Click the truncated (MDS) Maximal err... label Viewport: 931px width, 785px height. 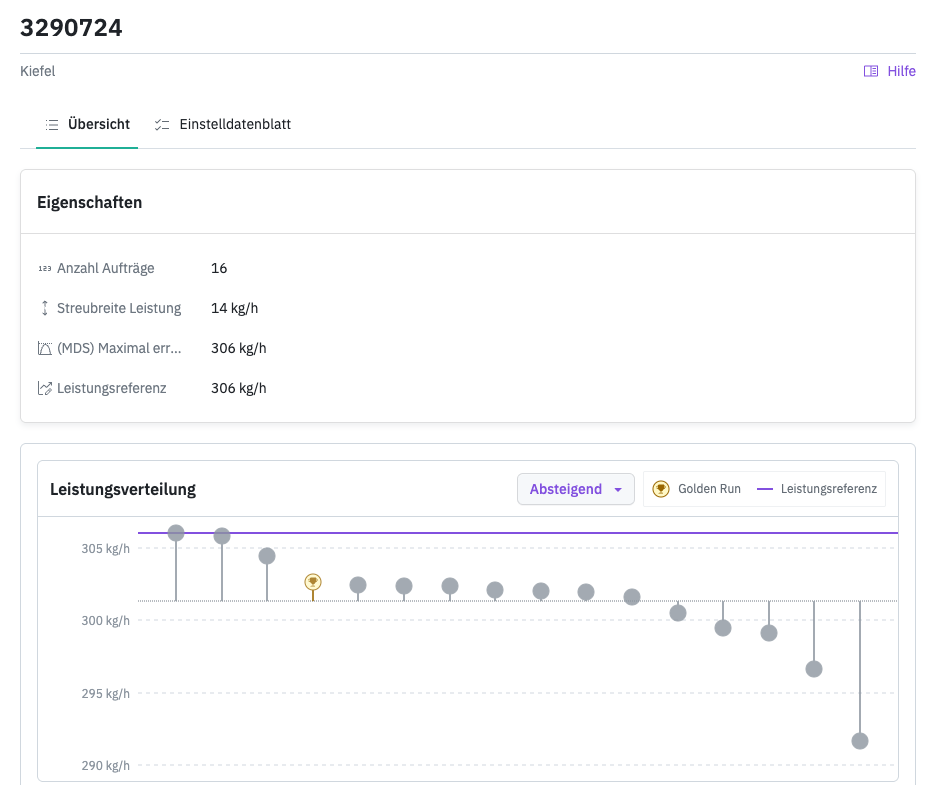[119, 348]
